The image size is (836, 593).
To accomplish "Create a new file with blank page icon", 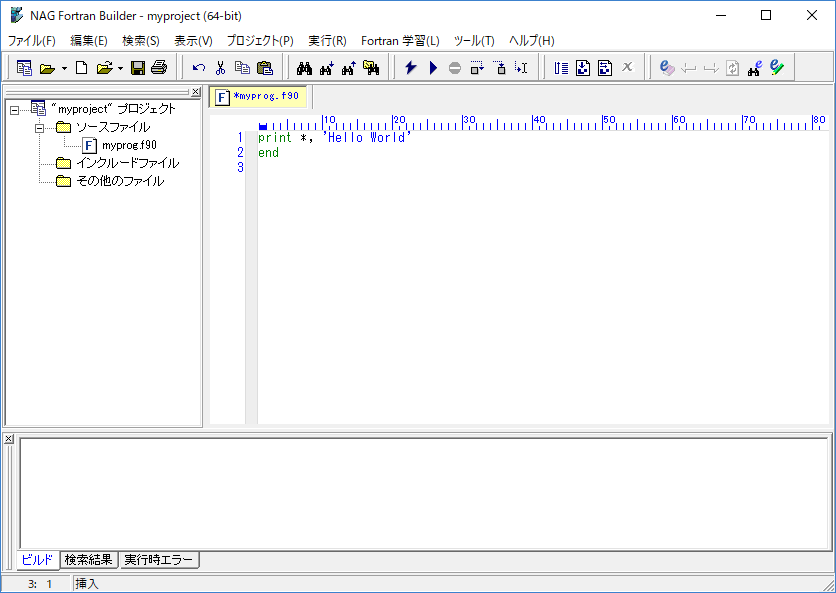I will [82, 68].
